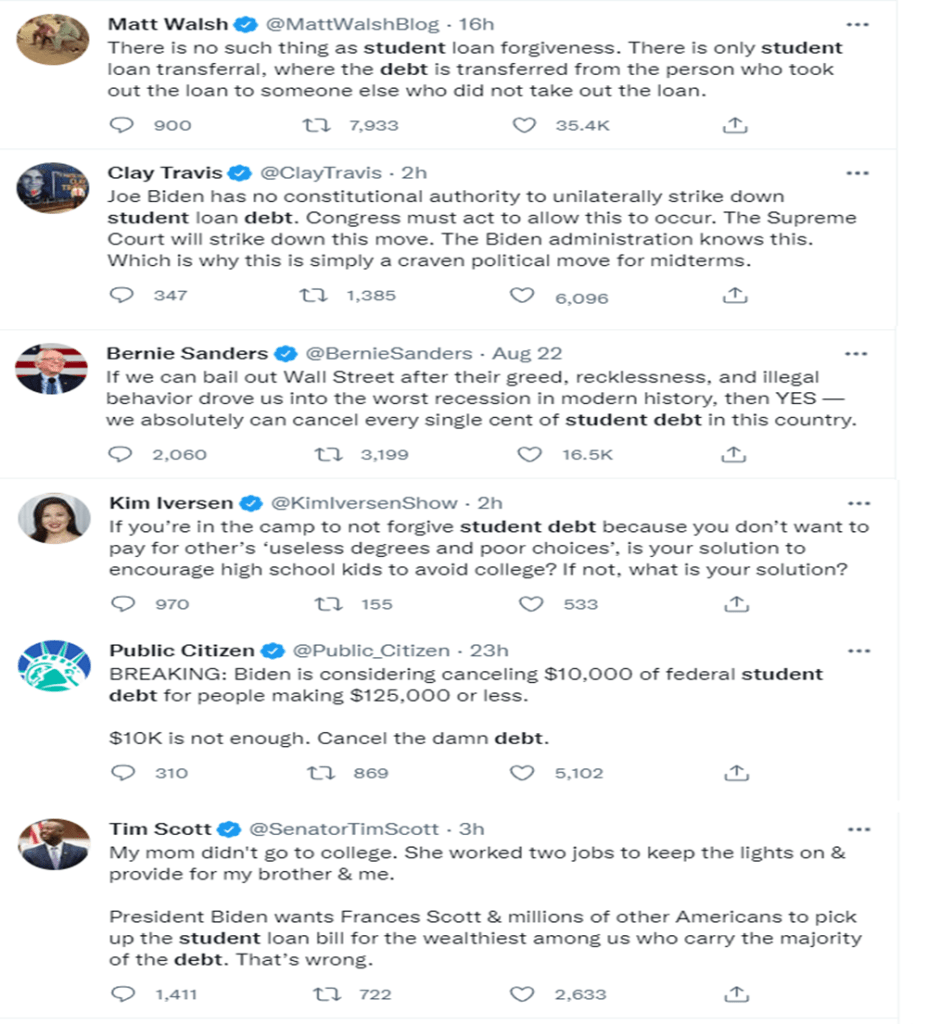Viewport: 928px width, 1024px height.
Task: Open more options menu on Bernie Sanders' tweet
Action: (x=857, y=353)
